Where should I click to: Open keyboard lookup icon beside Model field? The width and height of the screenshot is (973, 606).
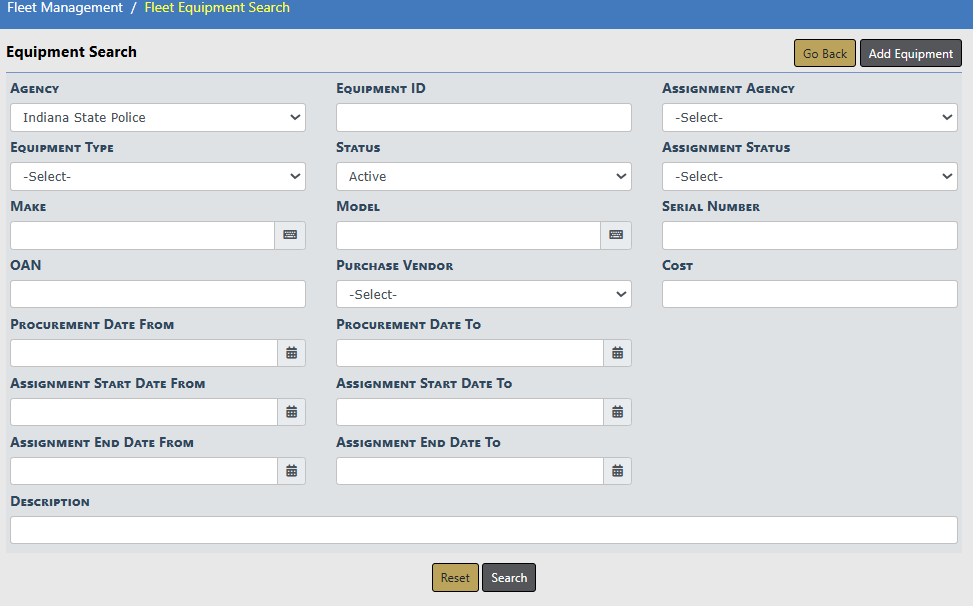(x=616, y=235)
